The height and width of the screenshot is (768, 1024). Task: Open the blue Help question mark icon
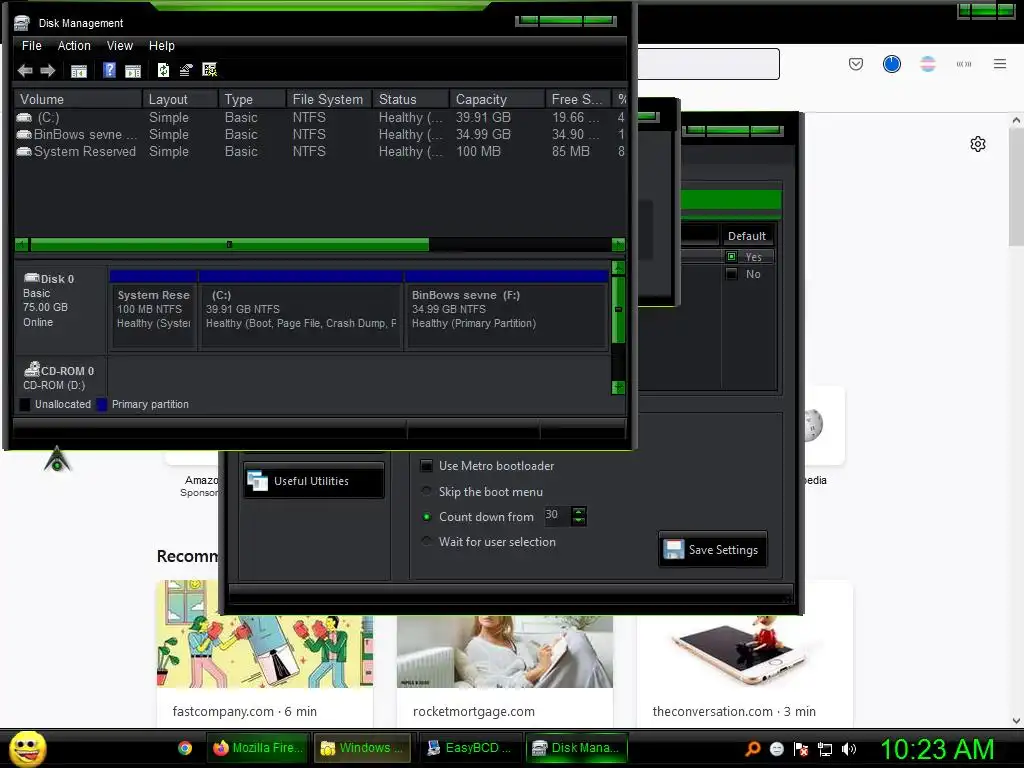click(x=109, y=70)
